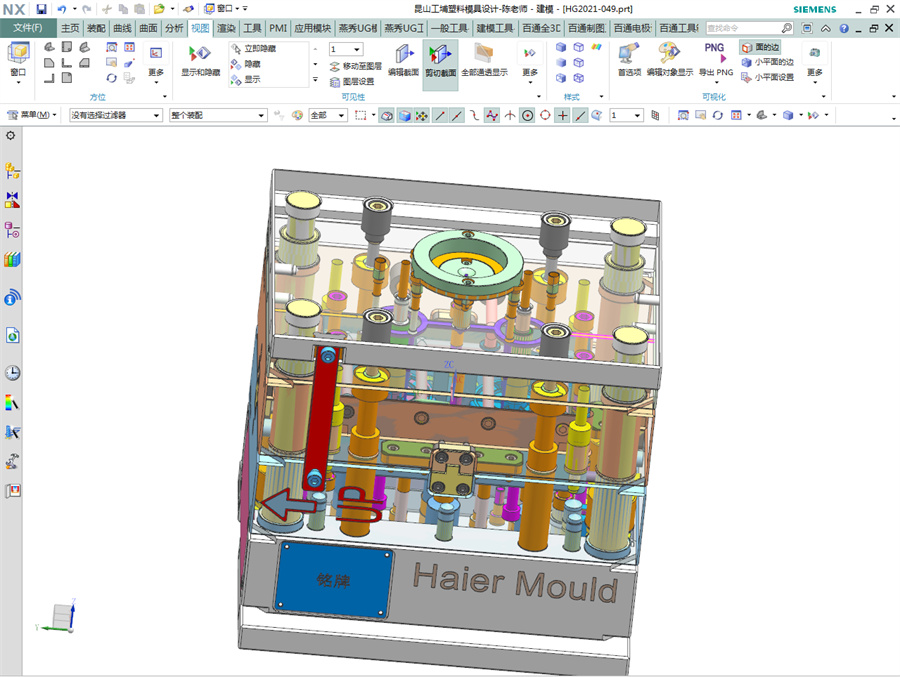
Task: Toggle Face Edges (面的边) option
Action: click(761, 47)
